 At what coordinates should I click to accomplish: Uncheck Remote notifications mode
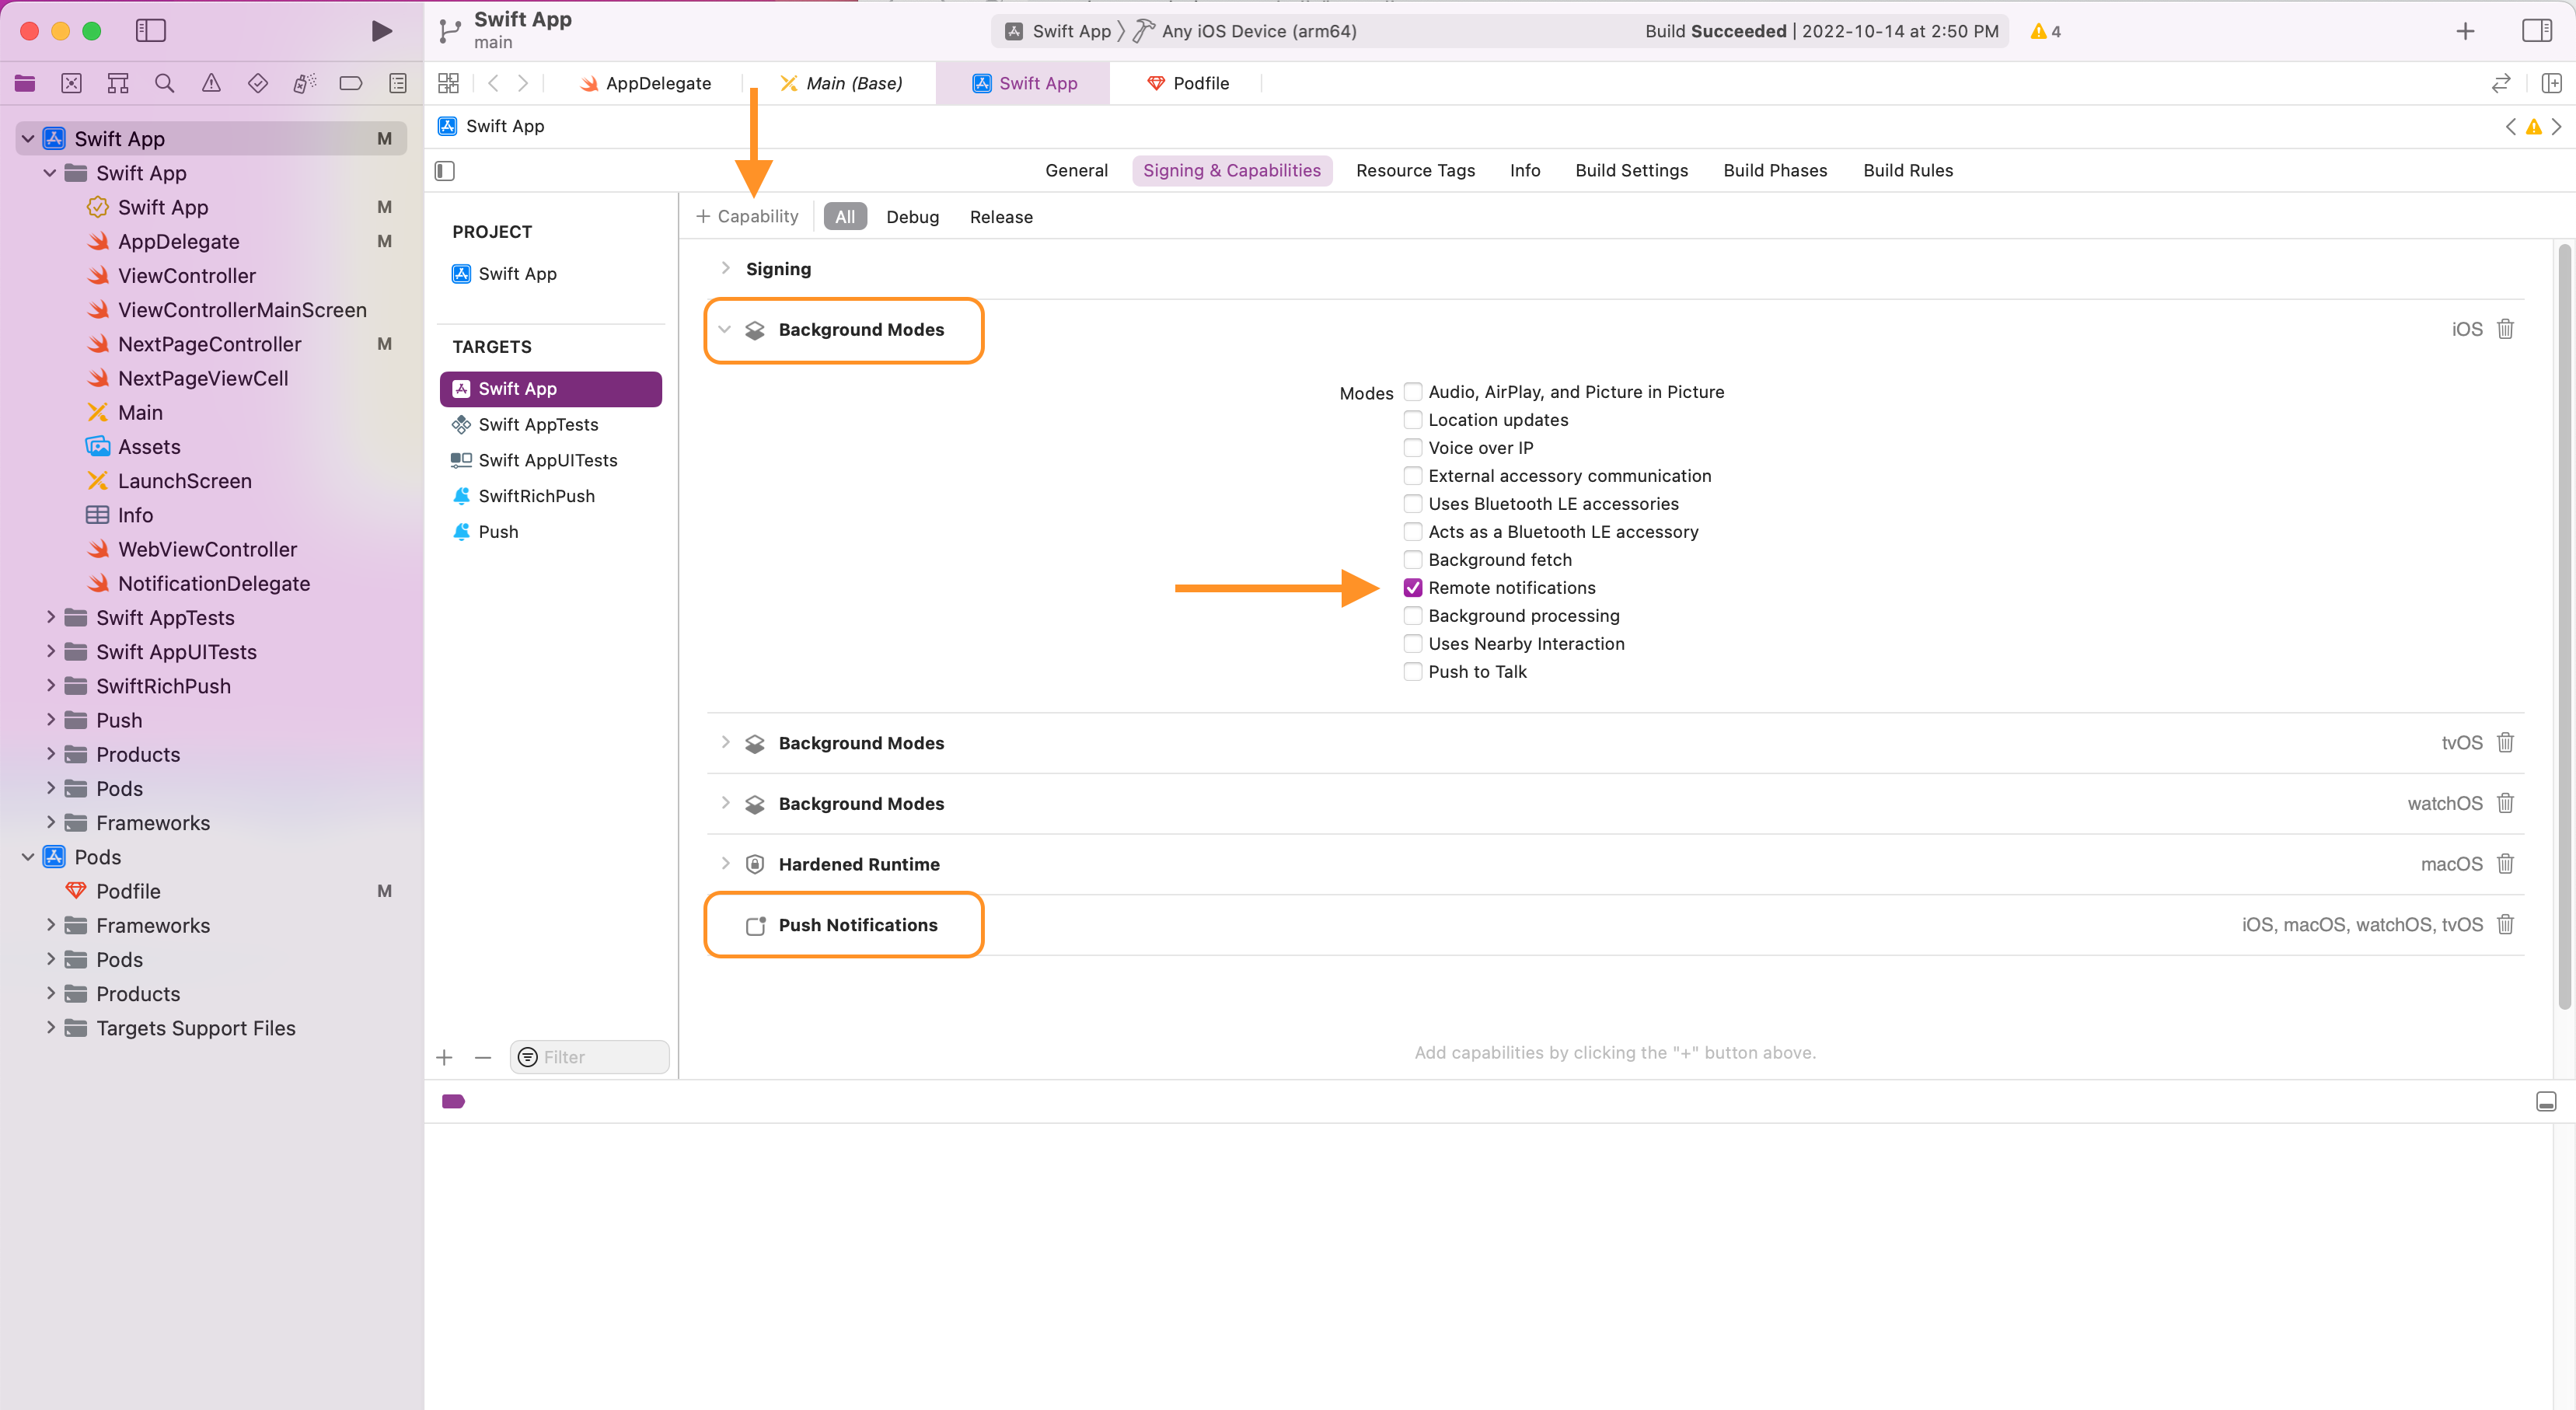pyautogui.click(x=1413, y=587)
